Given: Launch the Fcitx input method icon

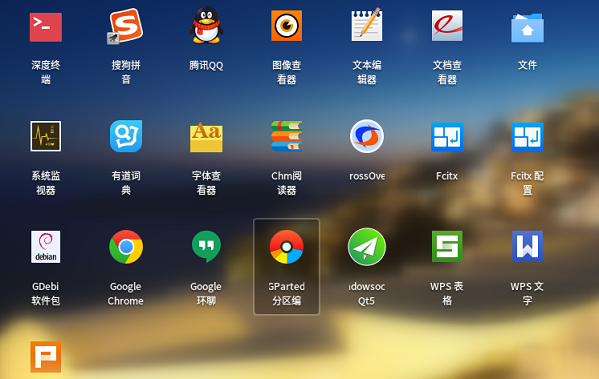Looking at the screenshot, I should point(447,137).
